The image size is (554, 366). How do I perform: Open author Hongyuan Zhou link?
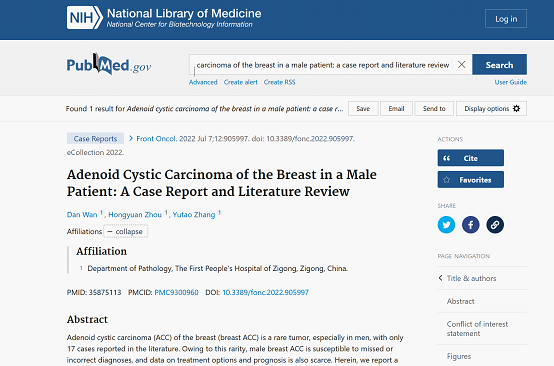tap(135, 214)
